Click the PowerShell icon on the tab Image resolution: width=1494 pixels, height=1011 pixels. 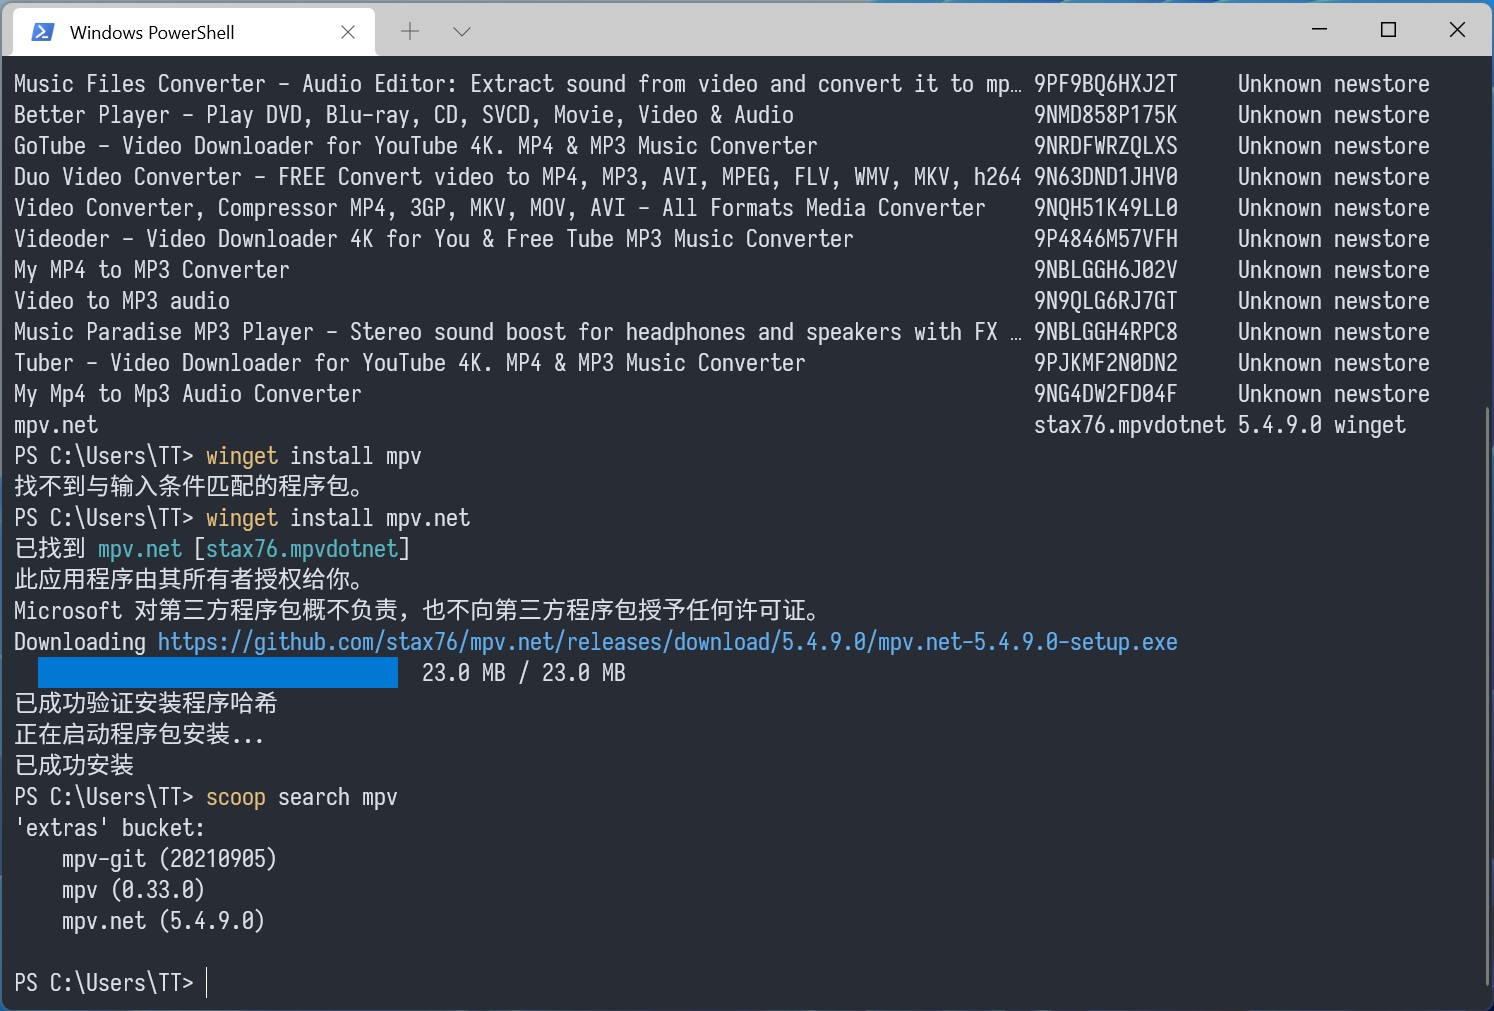[42, 32]
